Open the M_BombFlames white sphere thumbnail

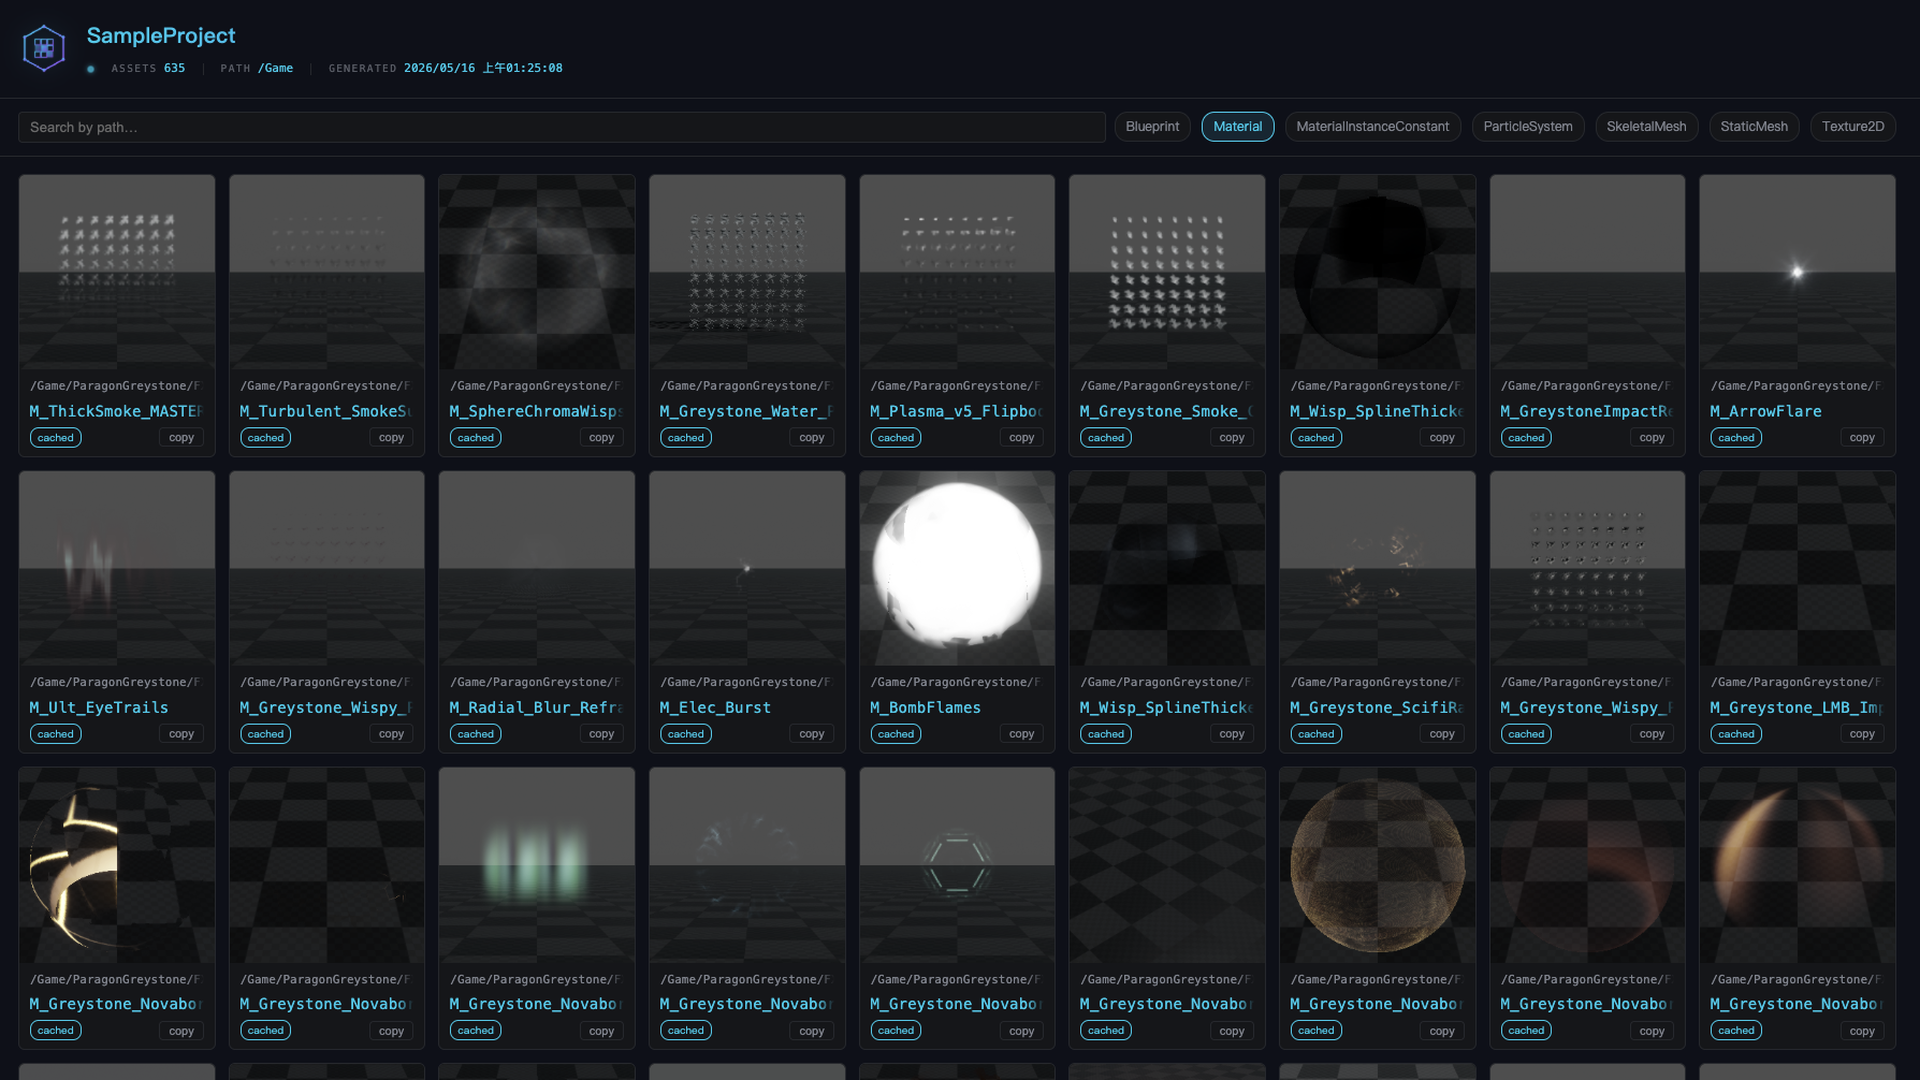pyautogui.click(x=957, y=568)
